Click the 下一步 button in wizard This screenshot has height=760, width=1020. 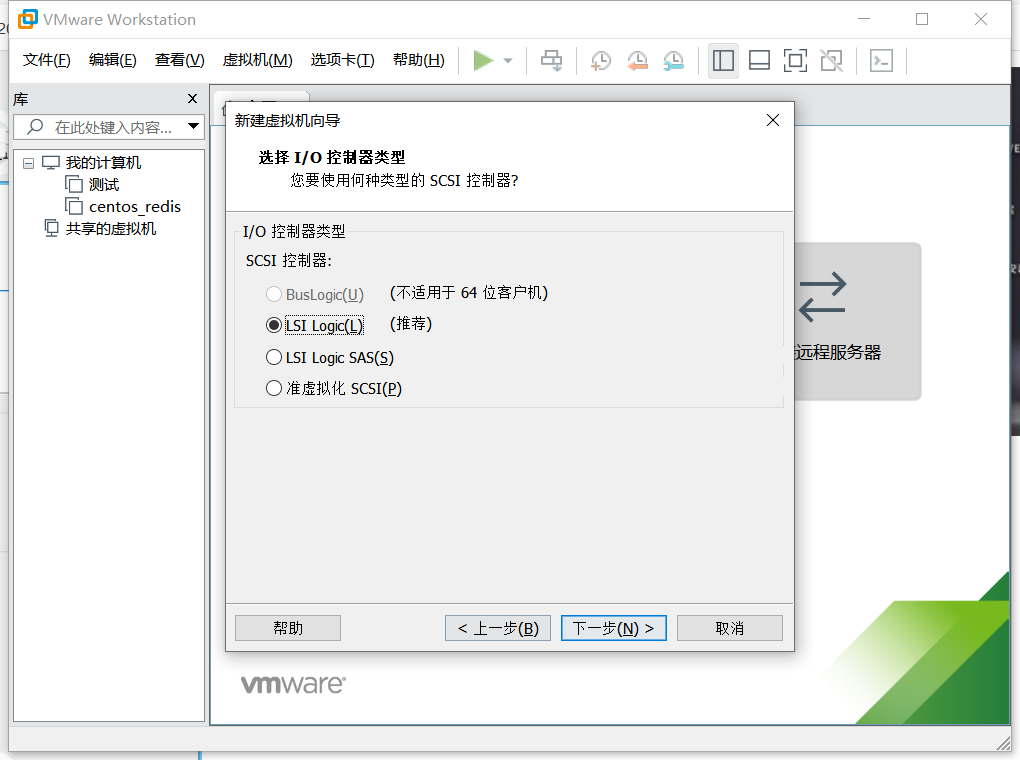[613, 627]
